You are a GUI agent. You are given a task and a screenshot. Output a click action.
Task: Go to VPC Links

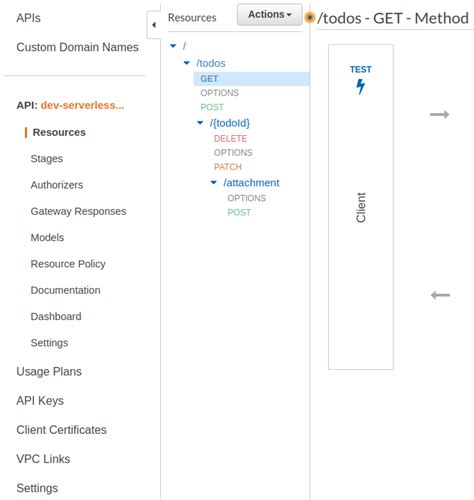[x=43, y=459]
